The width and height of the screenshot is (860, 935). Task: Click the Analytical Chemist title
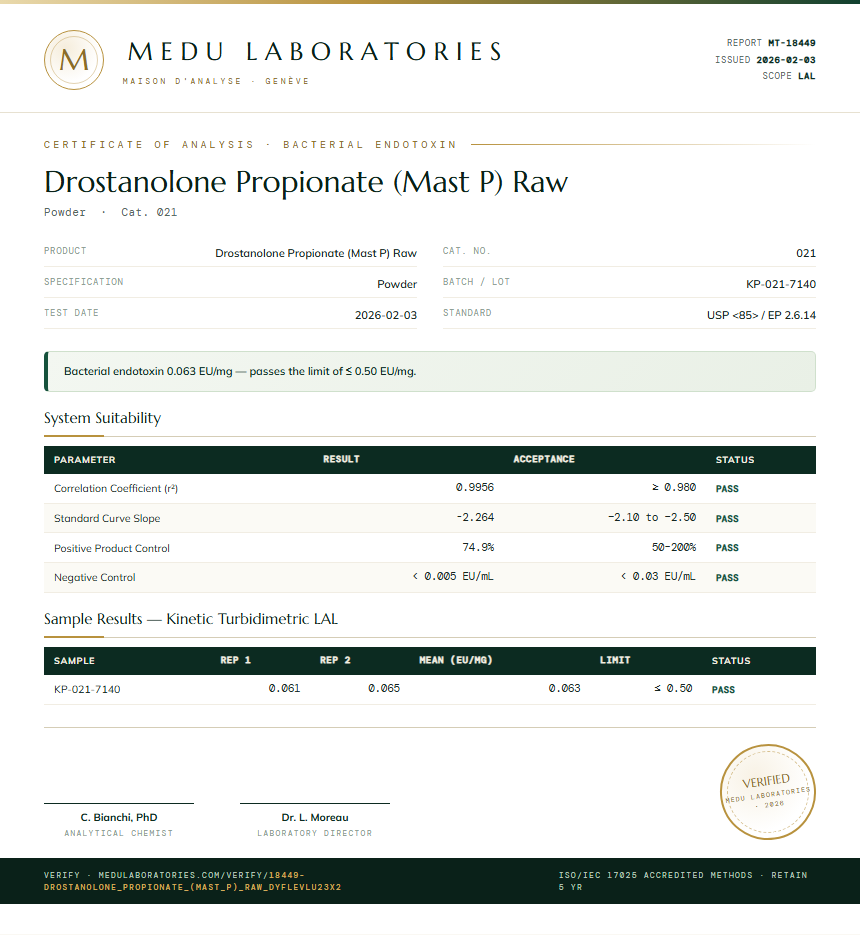click(x=119, y=833)
